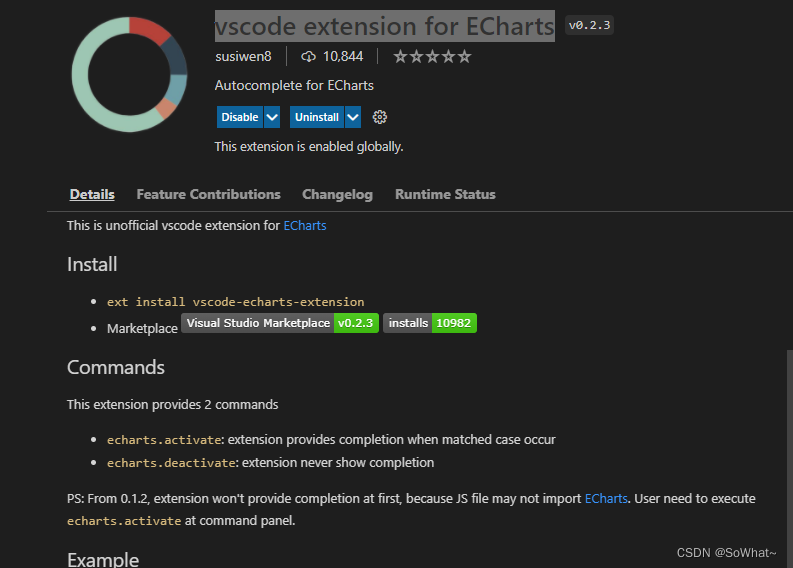Show the Runtime Status tab
The height and width of the screenshot is (568, 793).
445,195
